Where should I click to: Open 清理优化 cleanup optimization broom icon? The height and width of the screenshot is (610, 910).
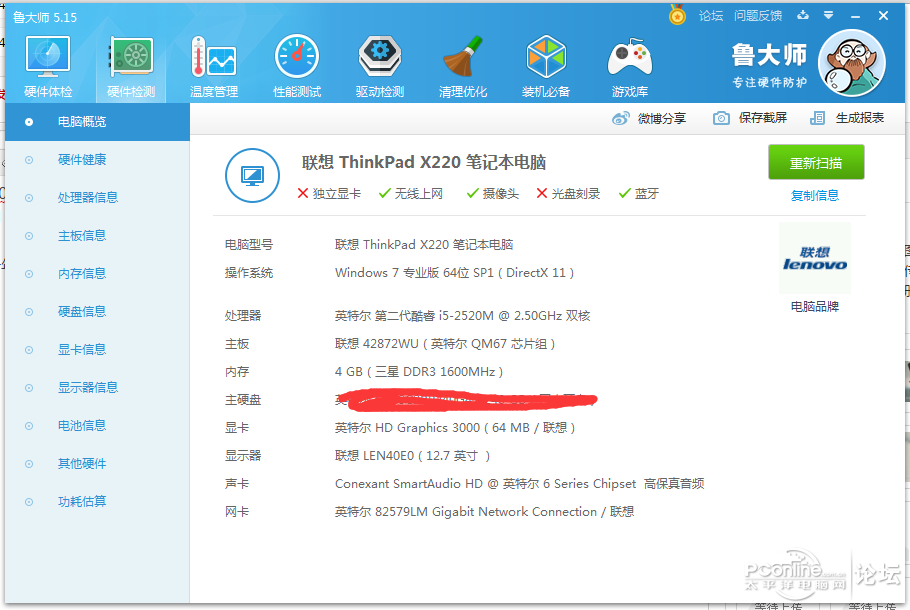(x=463, y=66)
